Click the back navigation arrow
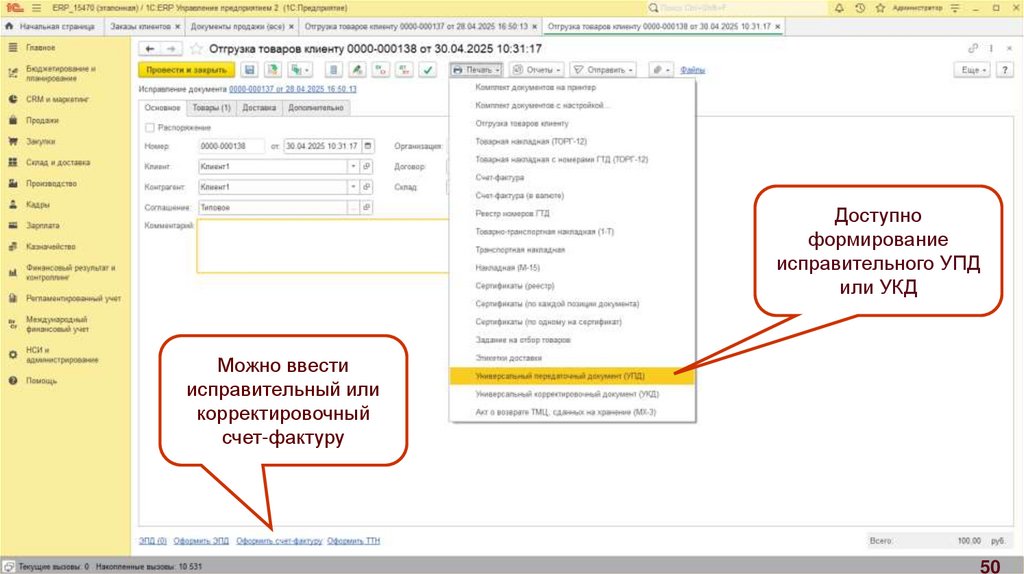 pos(150,48)
